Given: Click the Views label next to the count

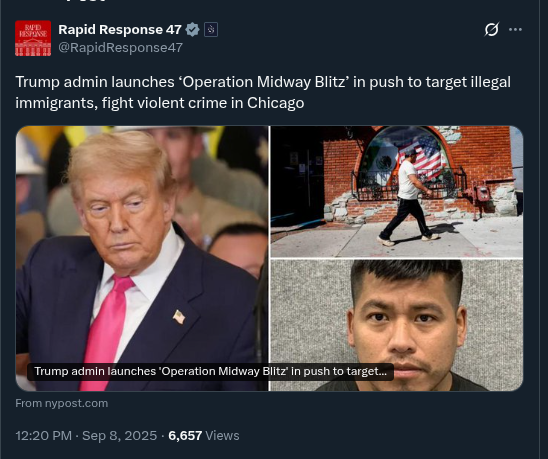Looking at the screenshot, I should pos(222,436).
